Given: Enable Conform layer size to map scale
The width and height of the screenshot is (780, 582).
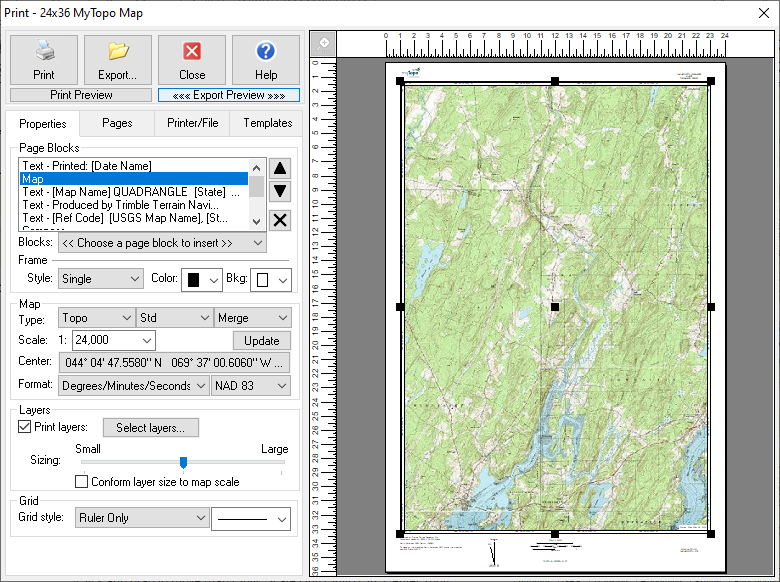Looking at the screenshot, I should tap(82, 482).
